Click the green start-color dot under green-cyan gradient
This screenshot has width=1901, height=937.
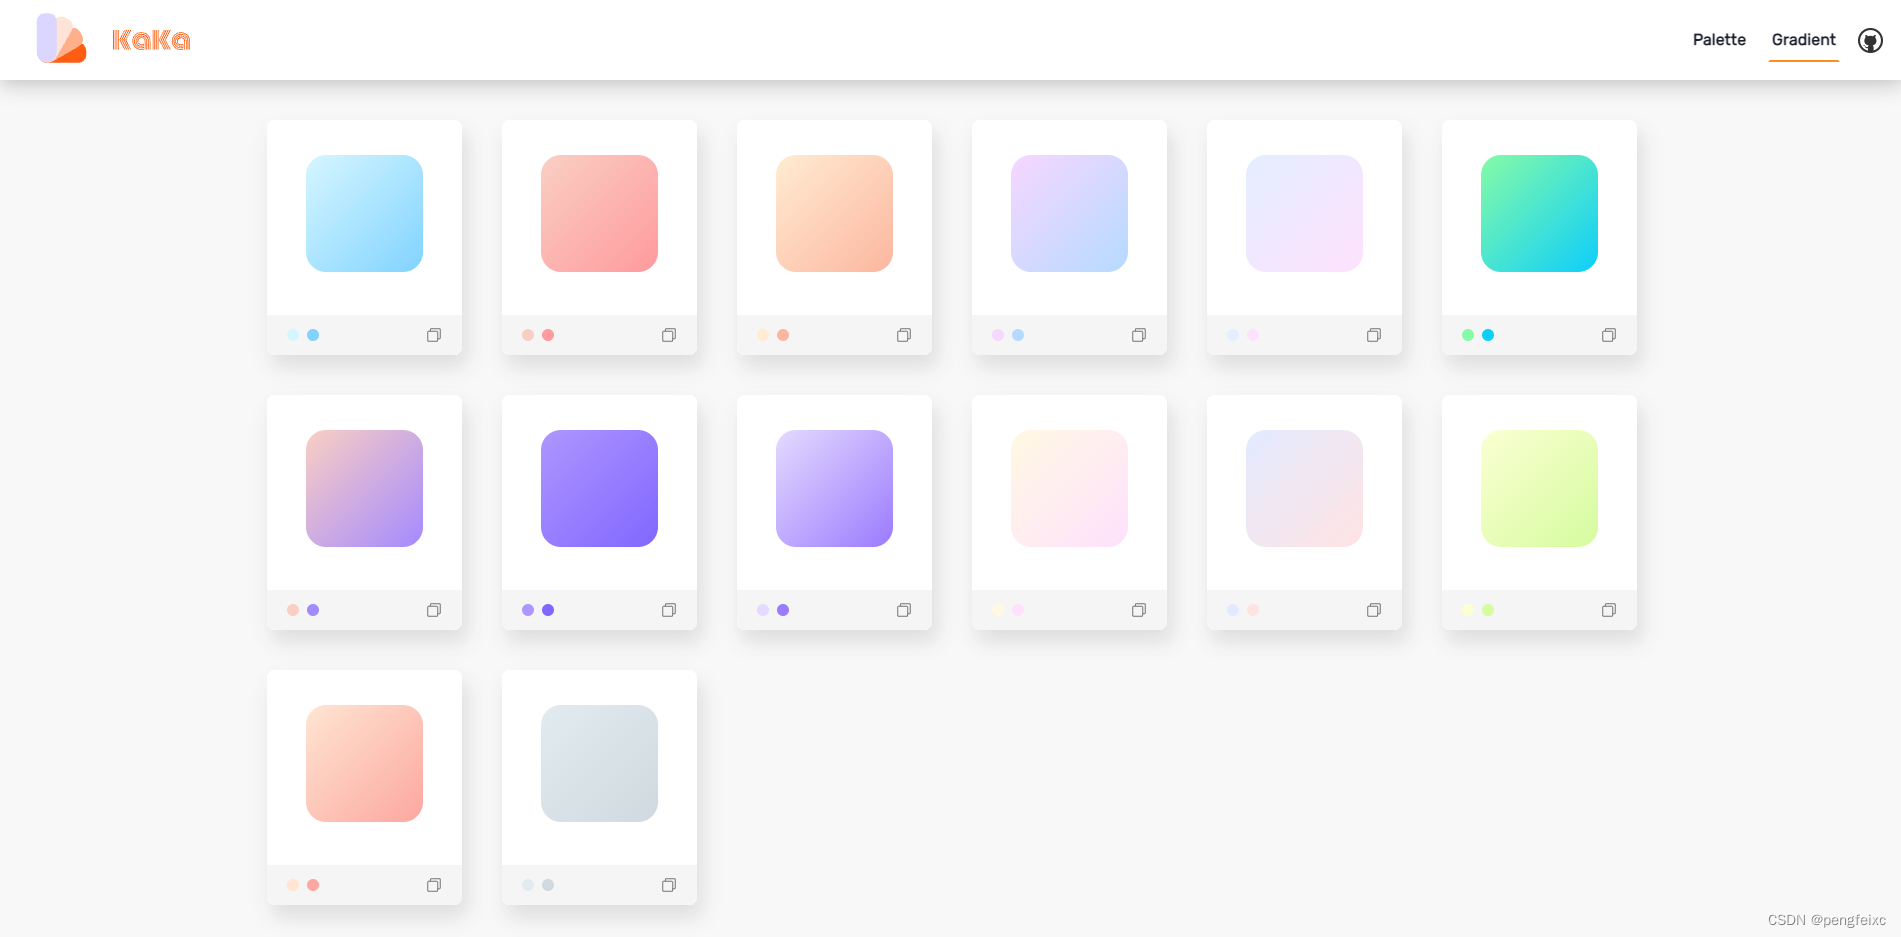1468,335
